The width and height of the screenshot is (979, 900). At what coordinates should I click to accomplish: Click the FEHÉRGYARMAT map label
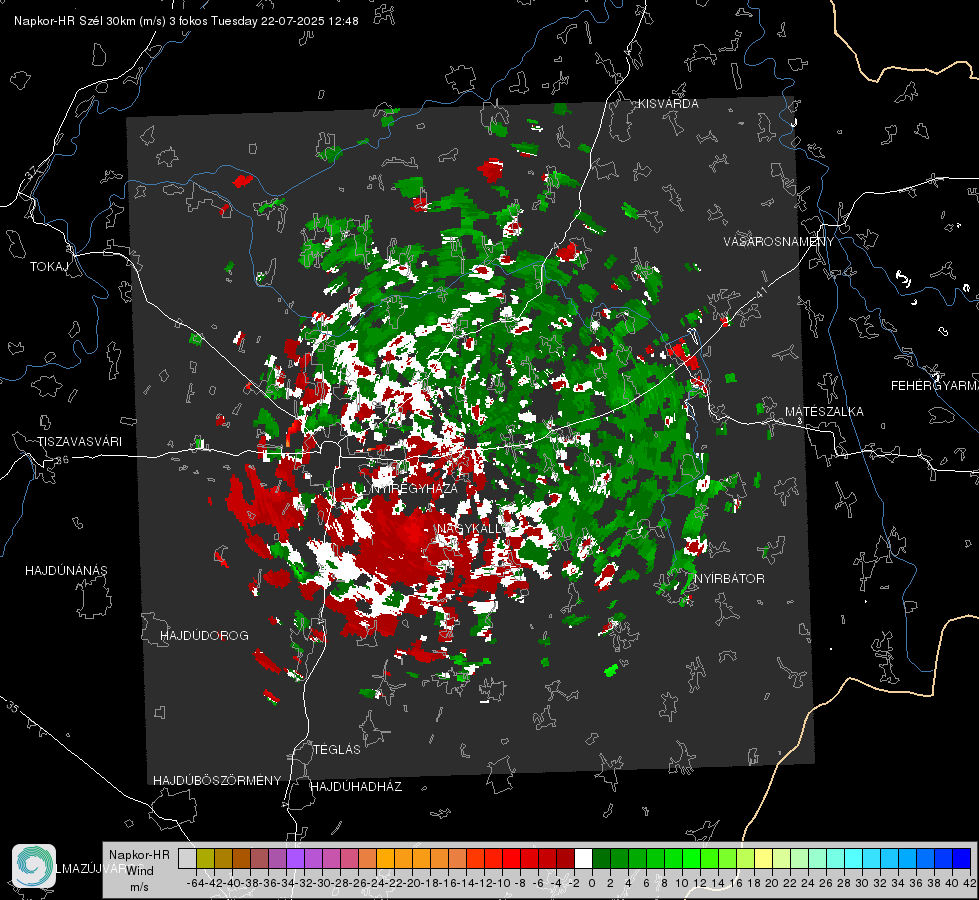(x=935, y=386)
